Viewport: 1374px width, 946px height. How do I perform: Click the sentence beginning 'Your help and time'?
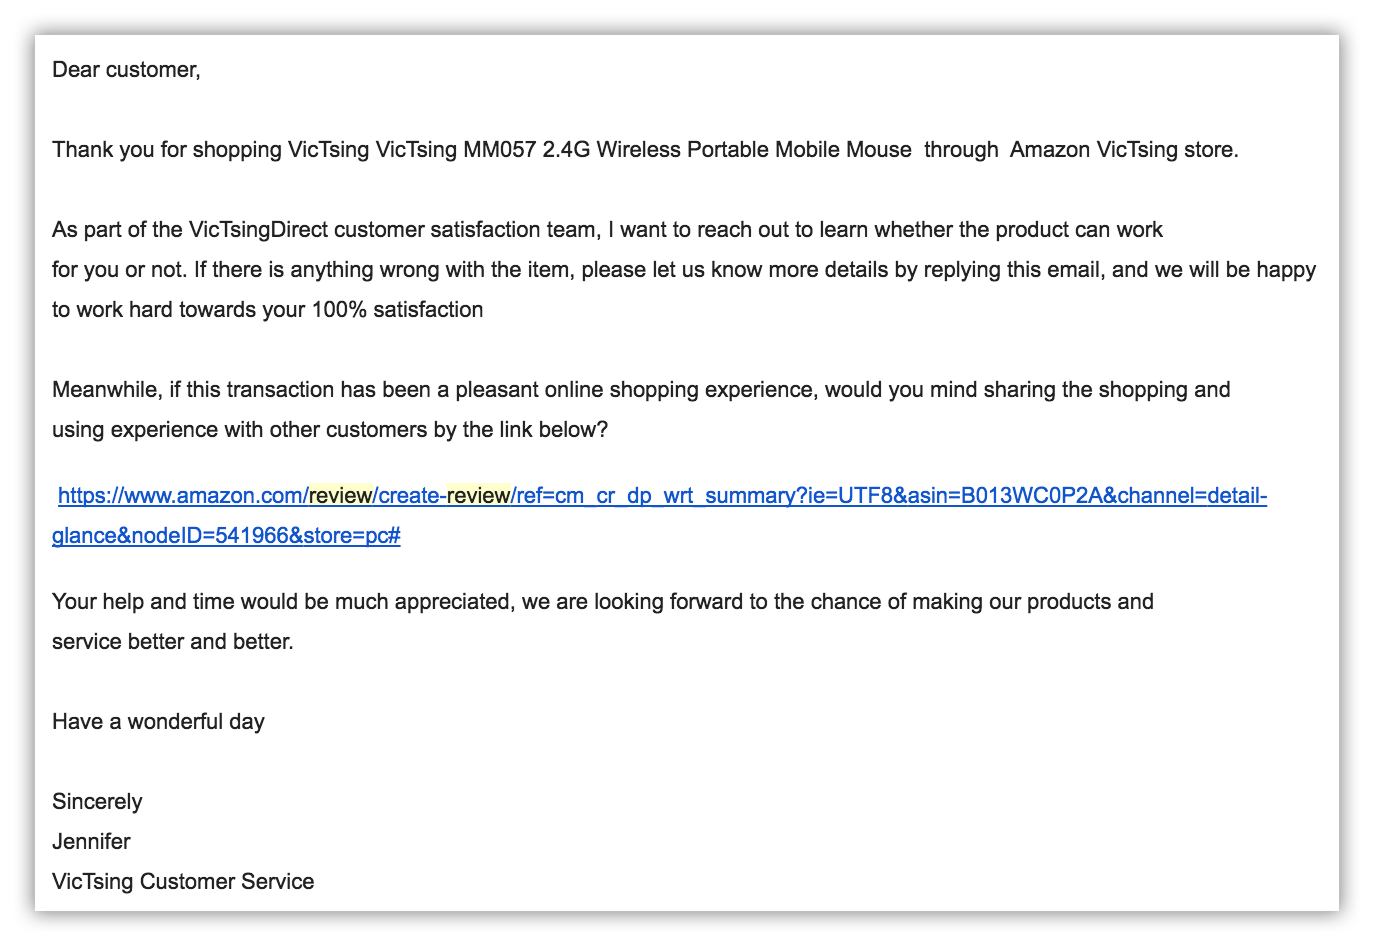(x=603, y=602)
